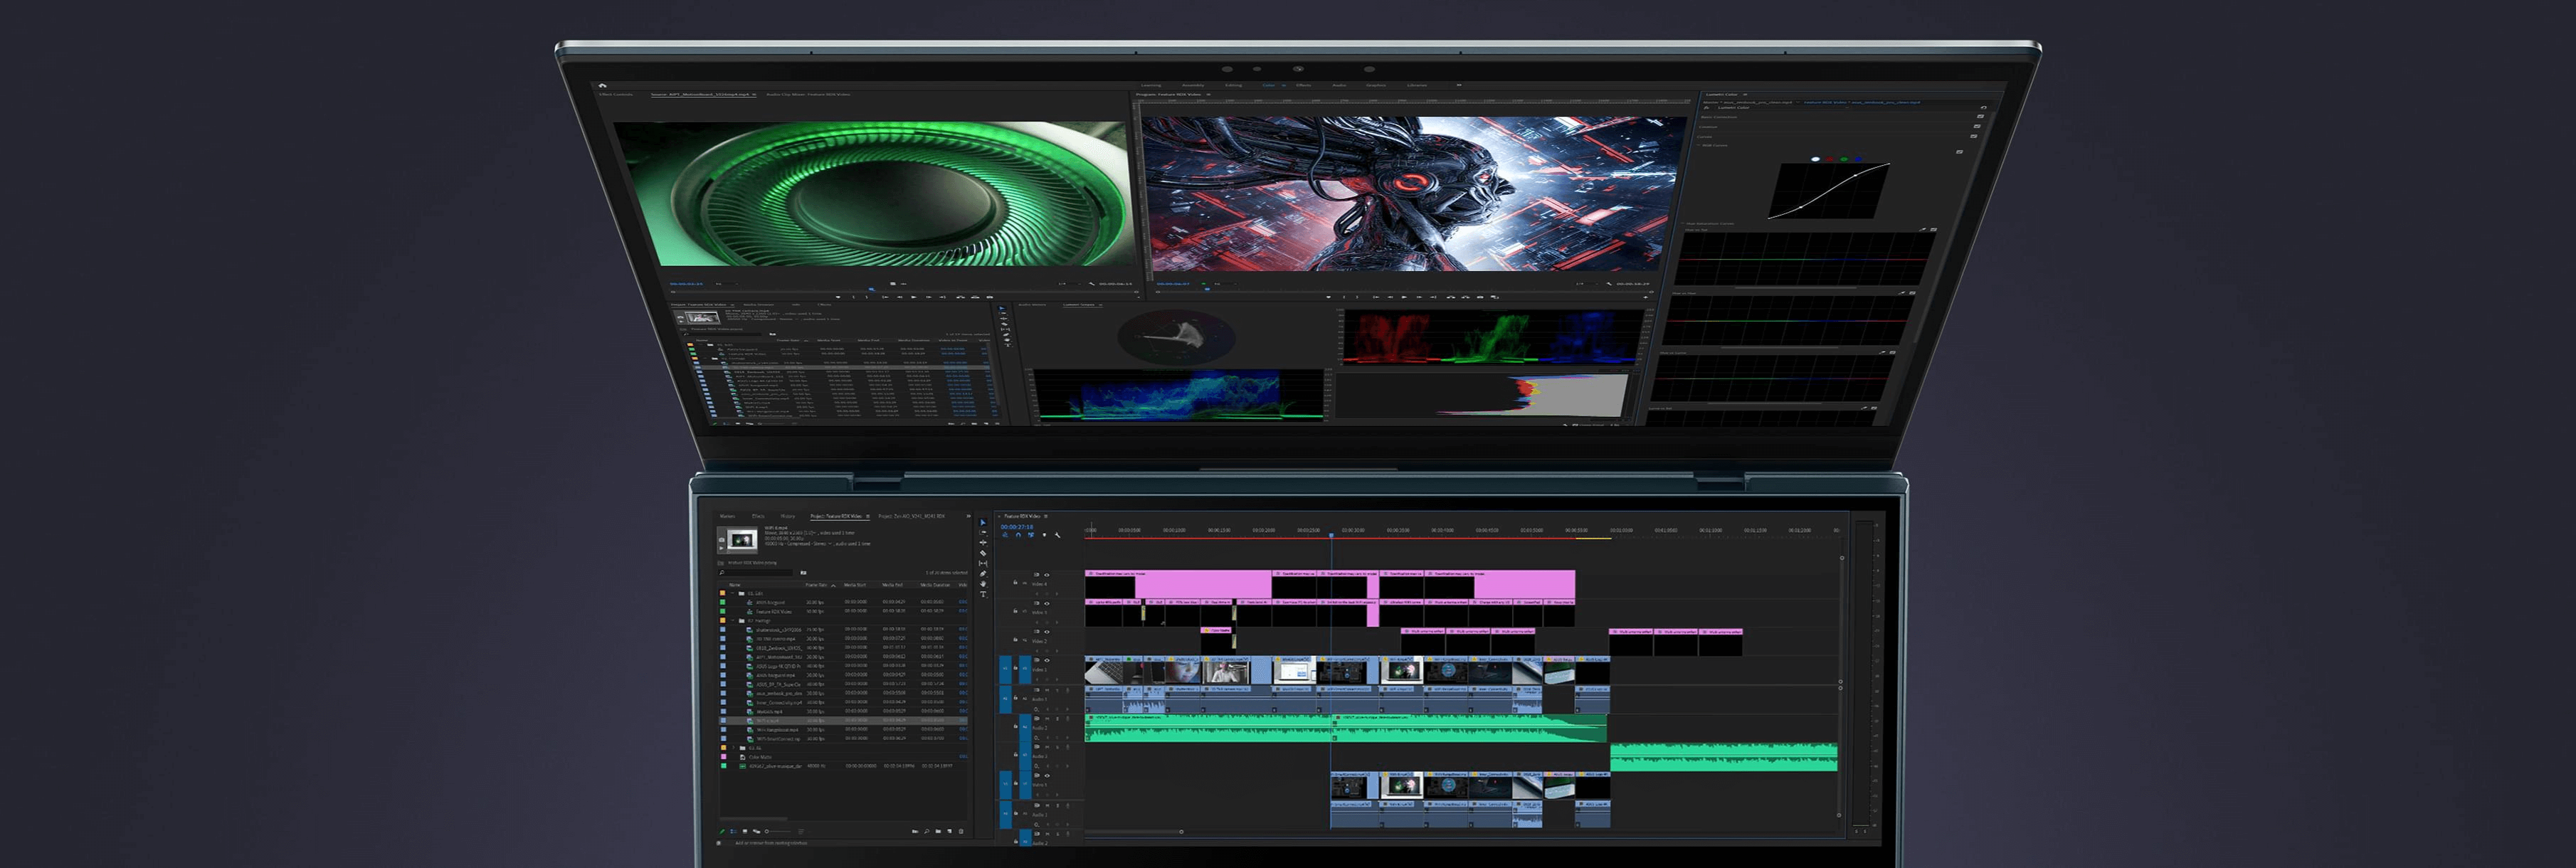
Task: Open the Project: Zen AIO tab on lower screen
Action: point(912,517)
